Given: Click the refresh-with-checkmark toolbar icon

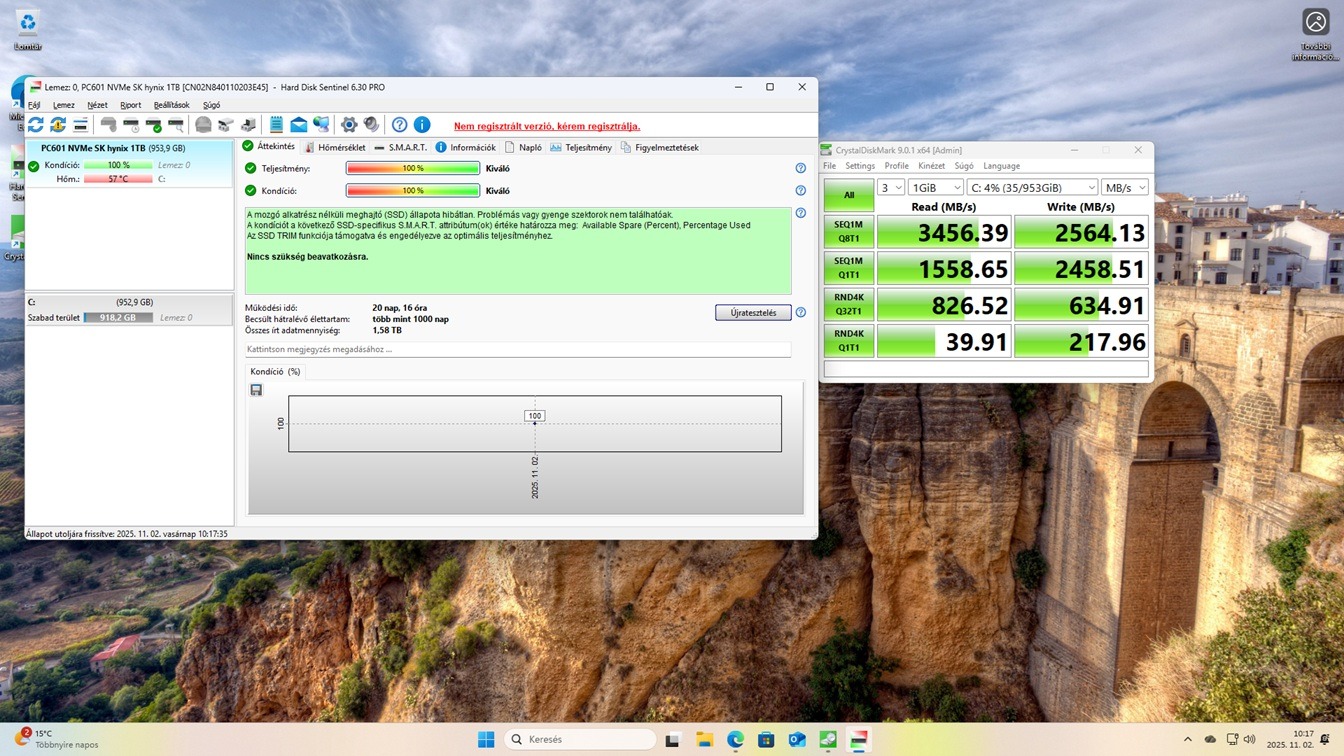Looking at the screenshot, I should click(x=58, y=125).
